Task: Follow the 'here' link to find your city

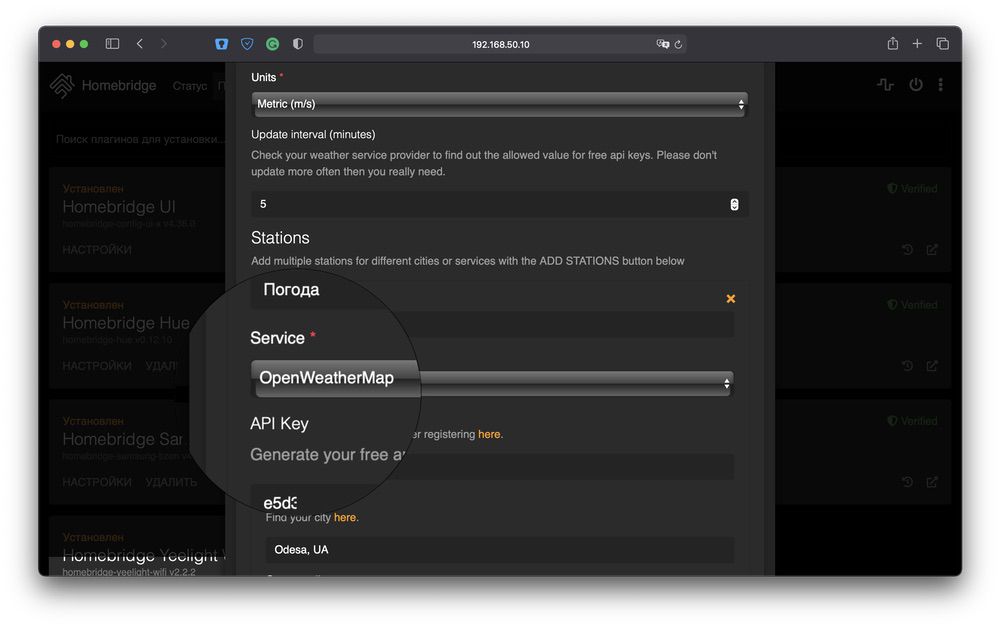Action: 345,517
